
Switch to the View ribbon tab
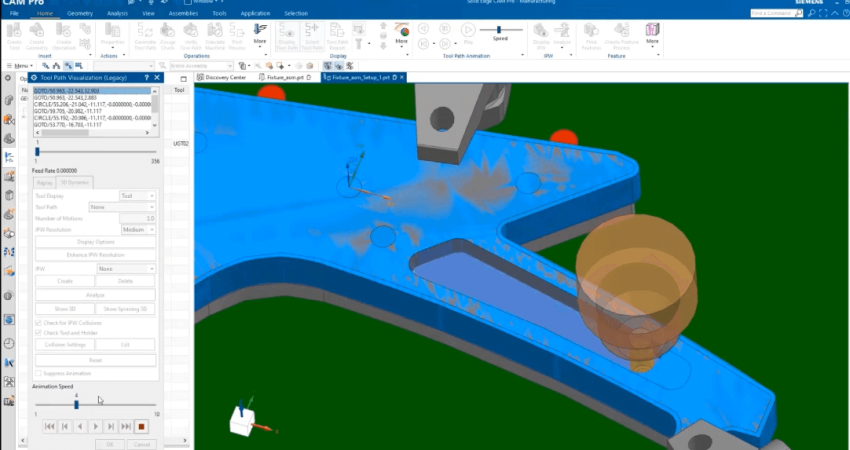click(148, 14)
